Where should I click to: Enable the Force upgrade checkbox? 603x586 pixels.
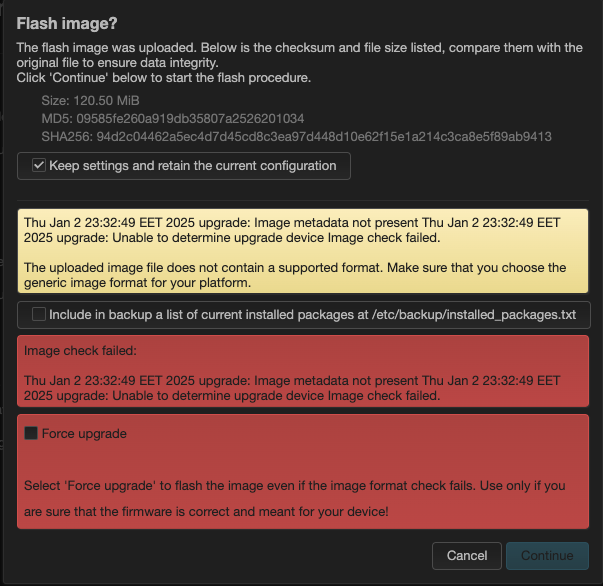31,433
